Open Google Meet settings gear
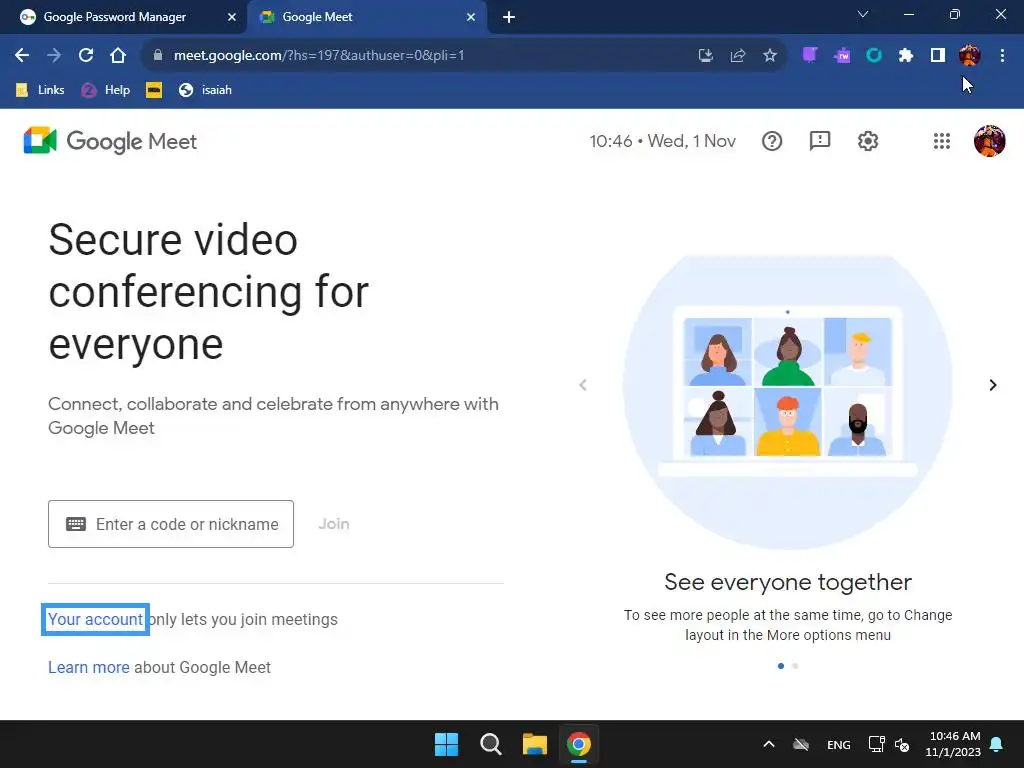This screenshot has height=768, width=1024. (868, 141)
